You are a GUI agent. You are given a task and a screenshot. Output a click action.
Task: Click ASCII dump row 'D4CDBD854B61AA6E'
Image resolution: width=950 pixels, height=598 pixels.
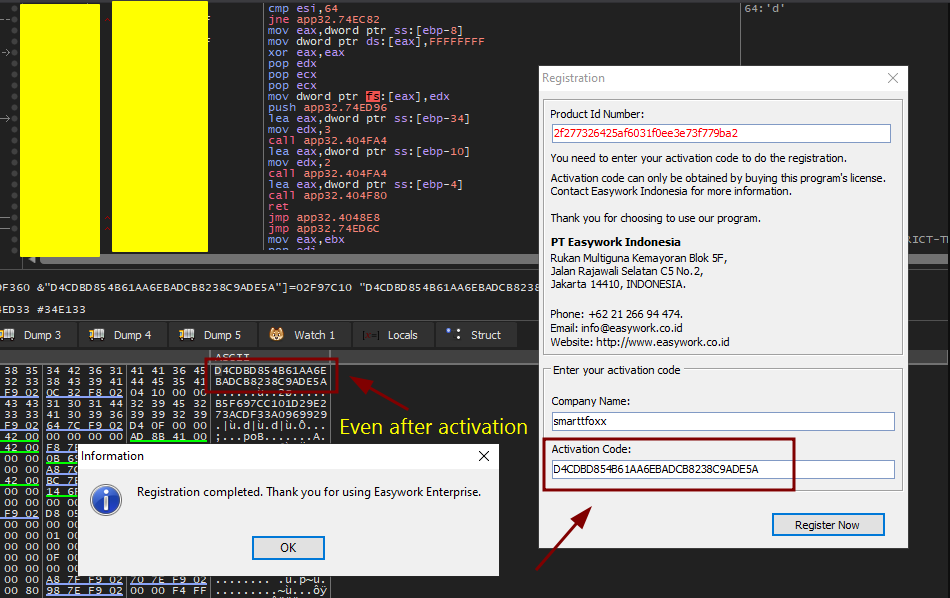click(270, 370)
